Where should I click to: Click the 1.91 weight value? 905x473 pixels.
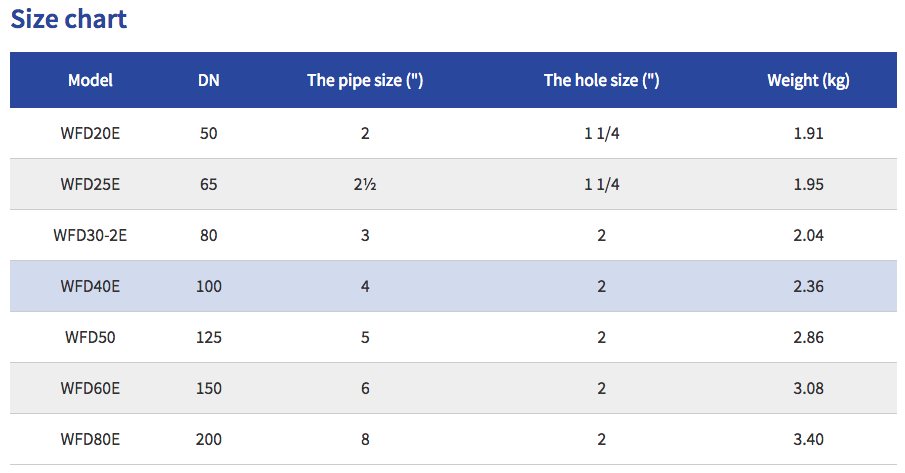(x=808, y=133)
